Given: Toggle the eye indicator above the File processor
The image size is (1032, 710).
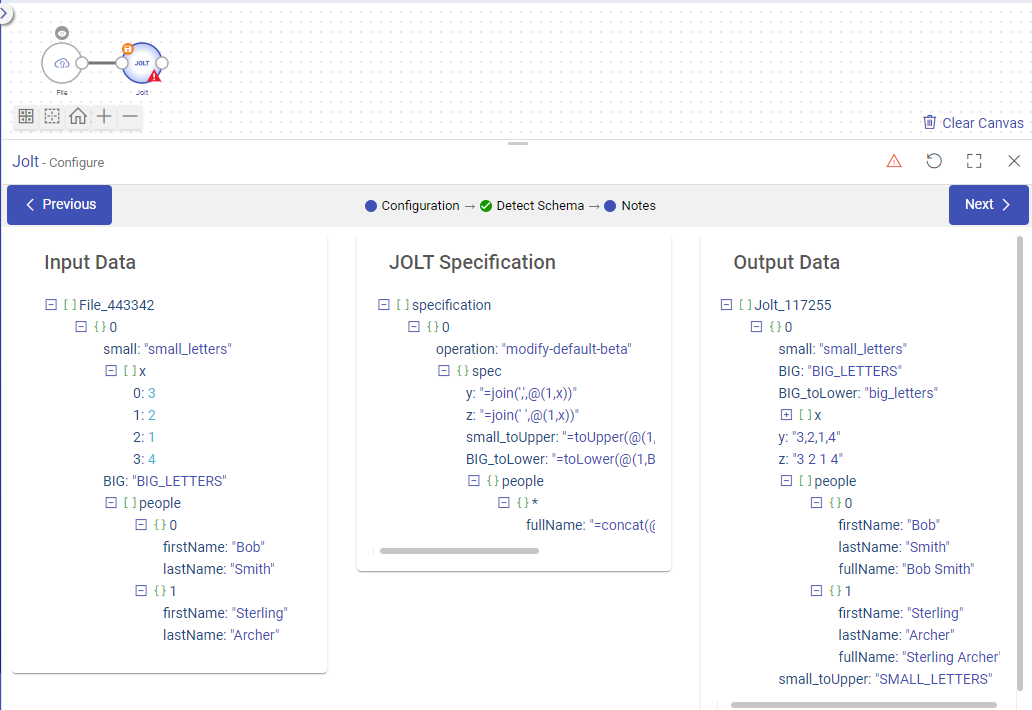Looking at the screenshot, I should (62, 32).
